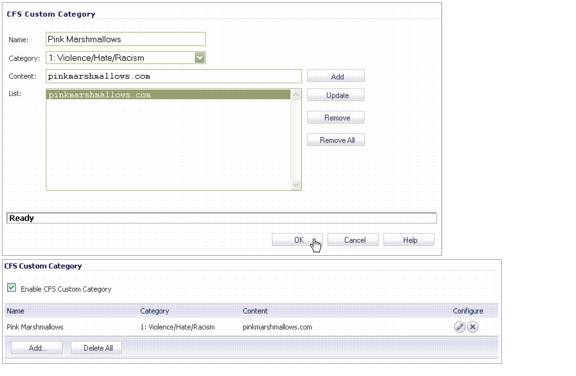Click the Name input field

(126, 39)
